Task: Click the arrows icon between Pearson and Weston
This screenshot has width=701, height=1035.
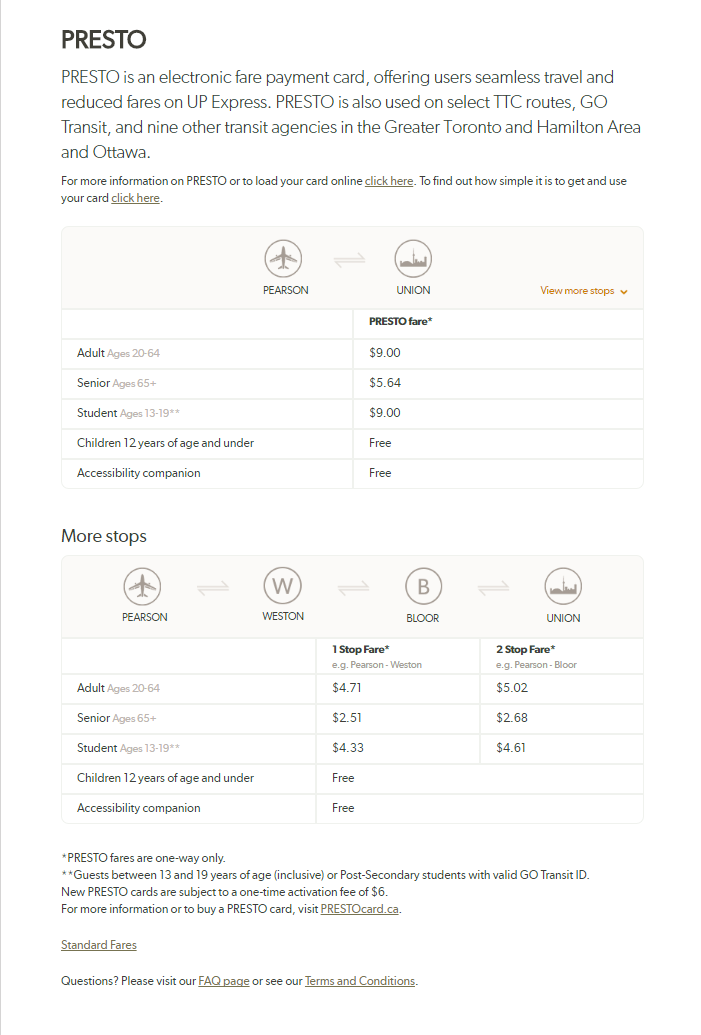Action: click(x=213, y=588)
